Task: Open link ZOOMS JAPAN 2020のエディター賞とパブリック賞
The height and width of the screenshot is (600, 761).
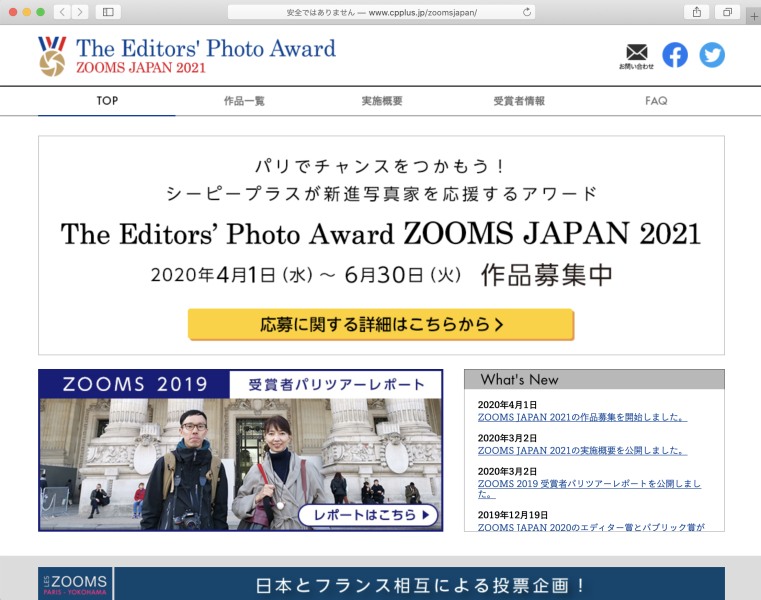Action: tap(591, 527)
